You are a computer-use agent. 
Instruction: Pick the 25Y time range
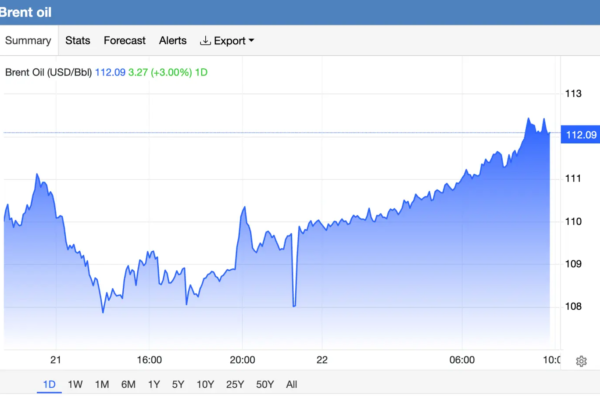(235, 384)
